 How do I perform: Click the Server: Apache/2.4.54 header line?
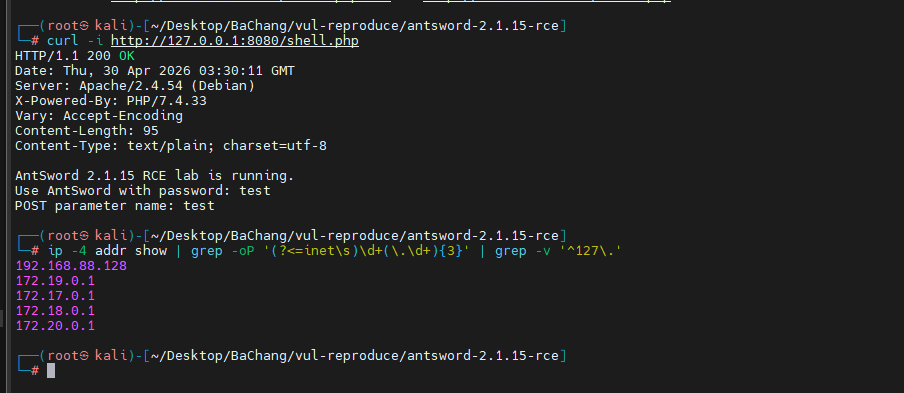click(135, 86)
